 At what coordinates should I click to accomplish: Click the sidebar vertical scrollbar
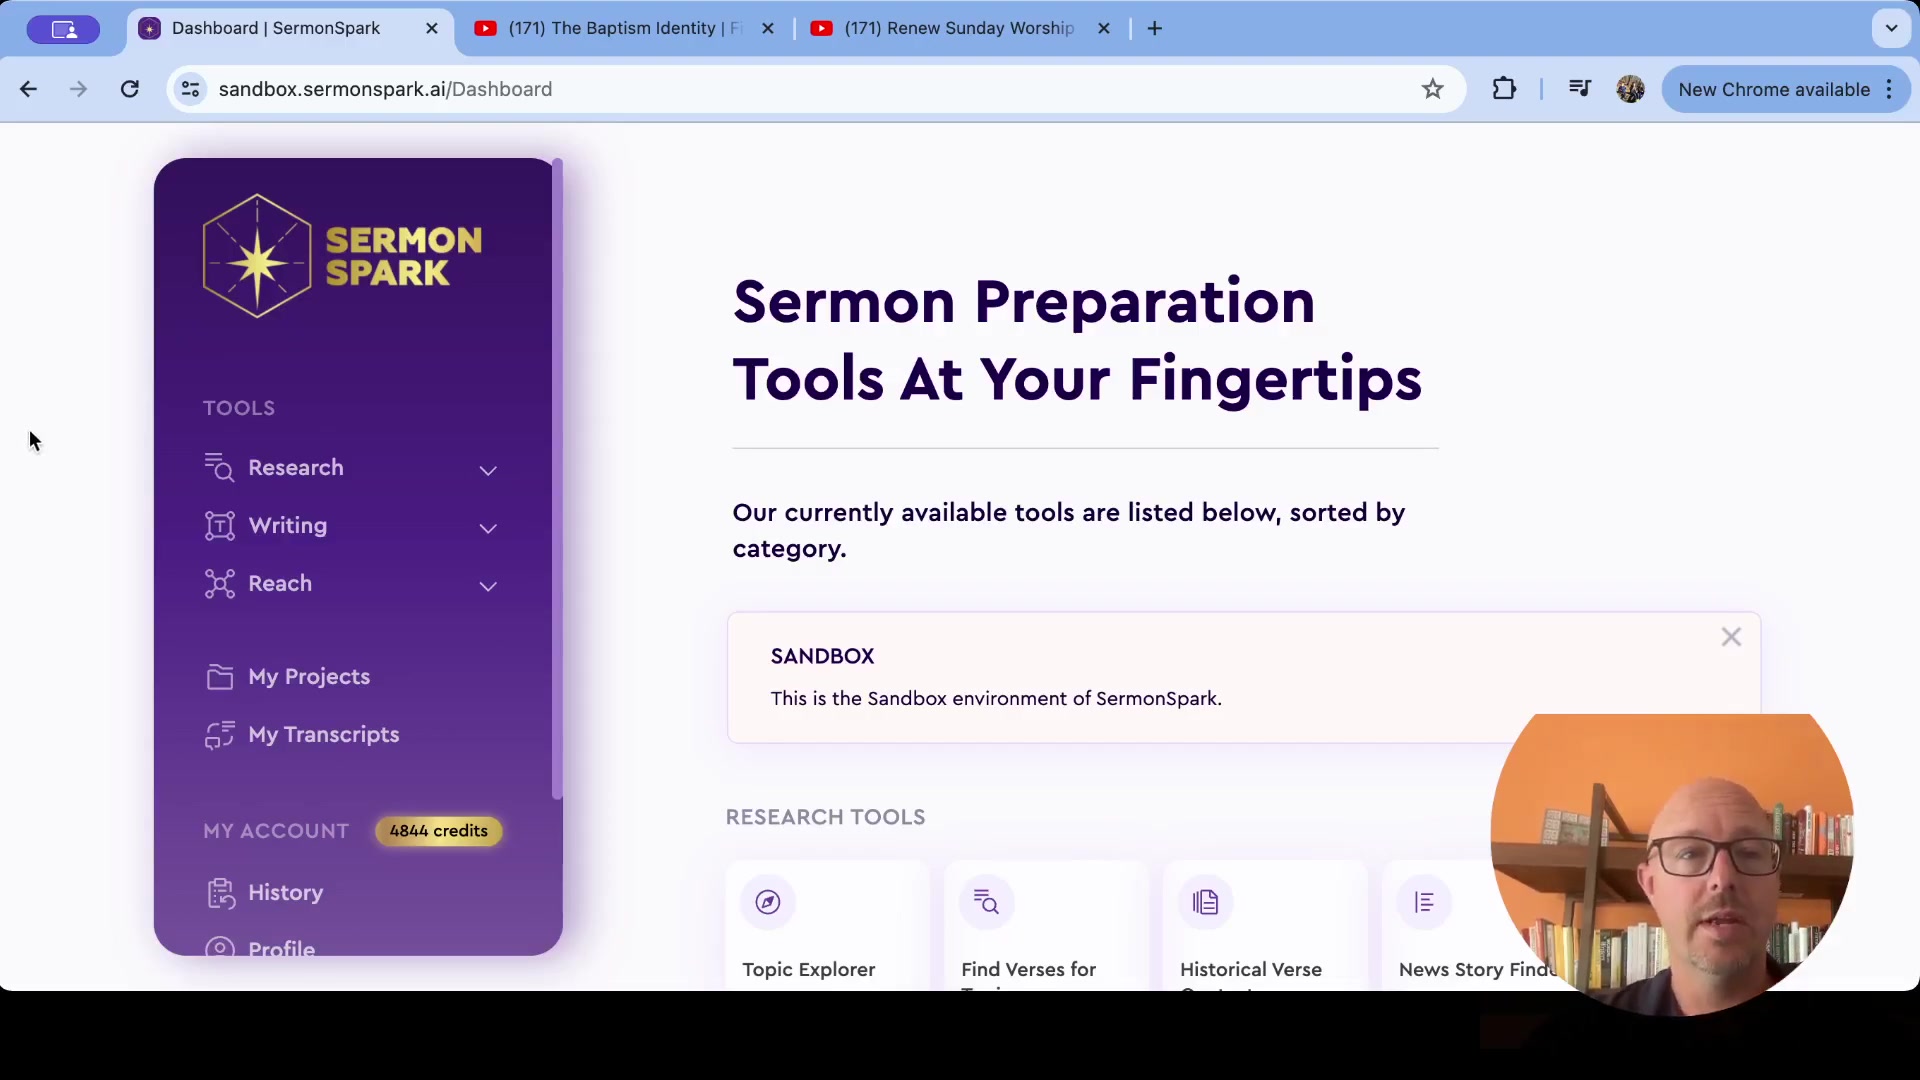[557, 480]
